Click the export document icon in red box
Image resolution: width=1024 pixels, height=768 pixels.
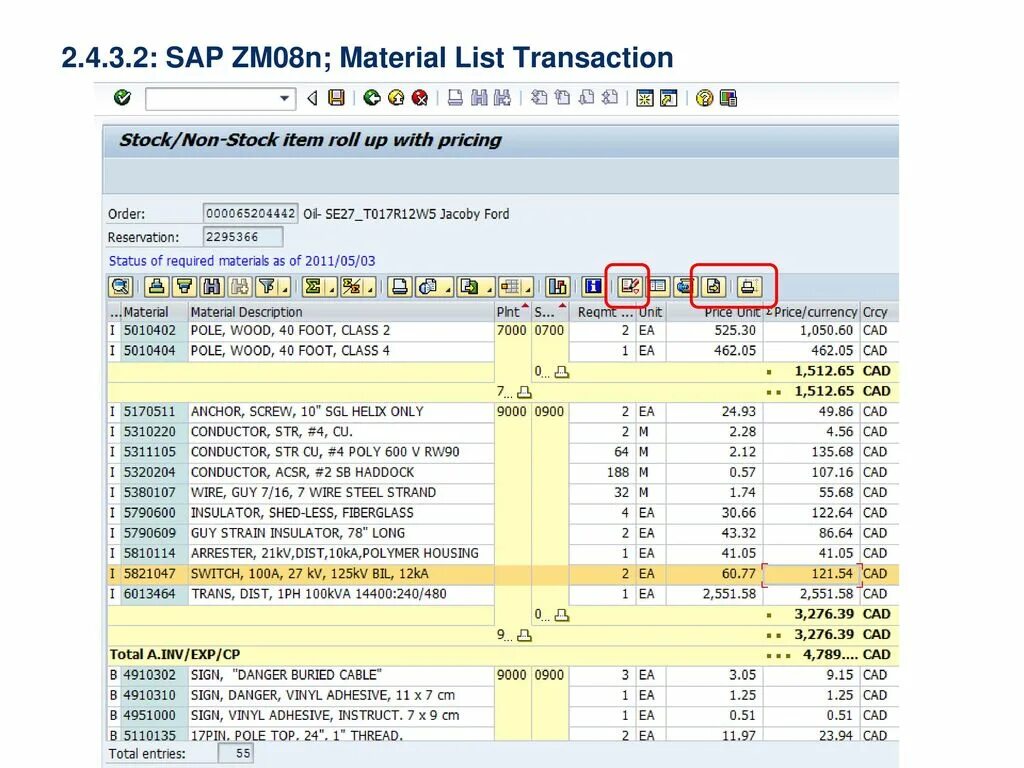tap(712, 287)
